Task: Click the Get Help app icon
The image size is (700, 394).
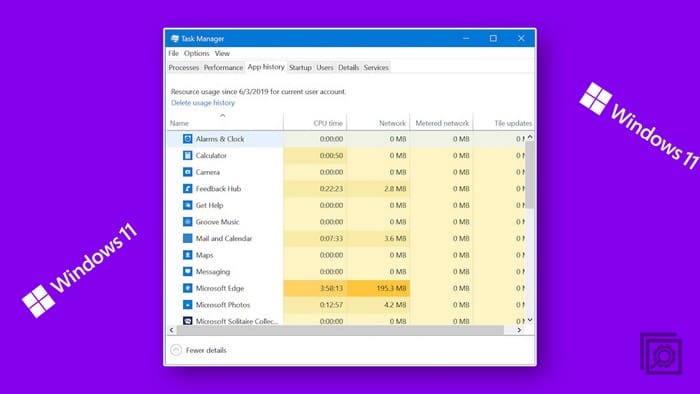Action: coord(188,205)
